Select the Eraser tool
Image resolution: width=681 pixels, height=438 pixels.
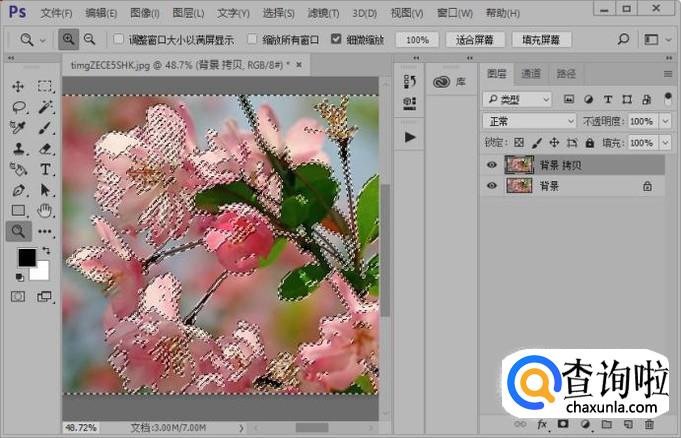(45, 149)
